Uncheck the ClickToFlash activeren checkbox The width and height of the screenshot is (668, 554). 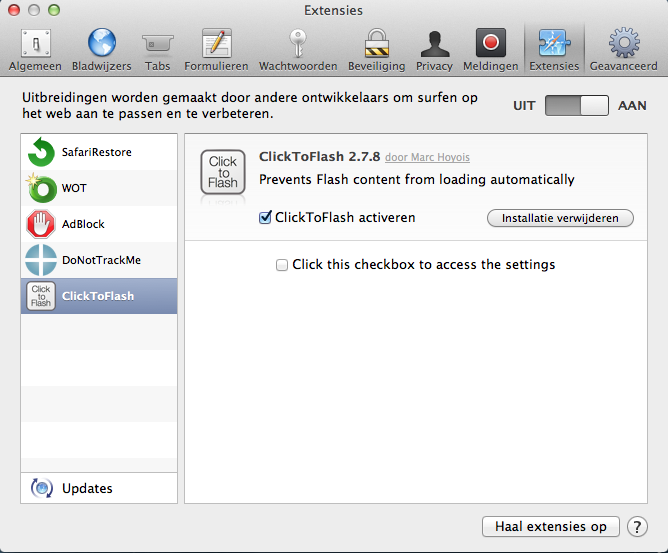[x=265, y=218]
